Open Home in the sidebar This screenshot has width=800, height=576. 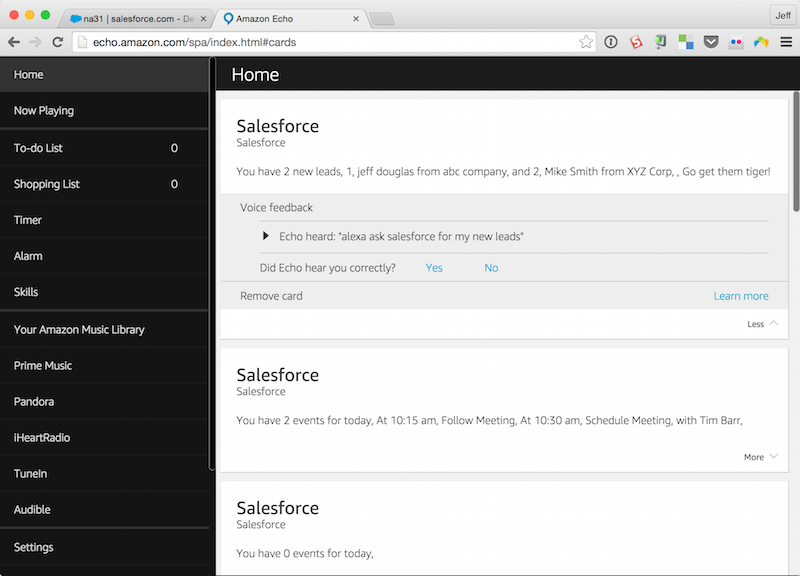point(104,74)
